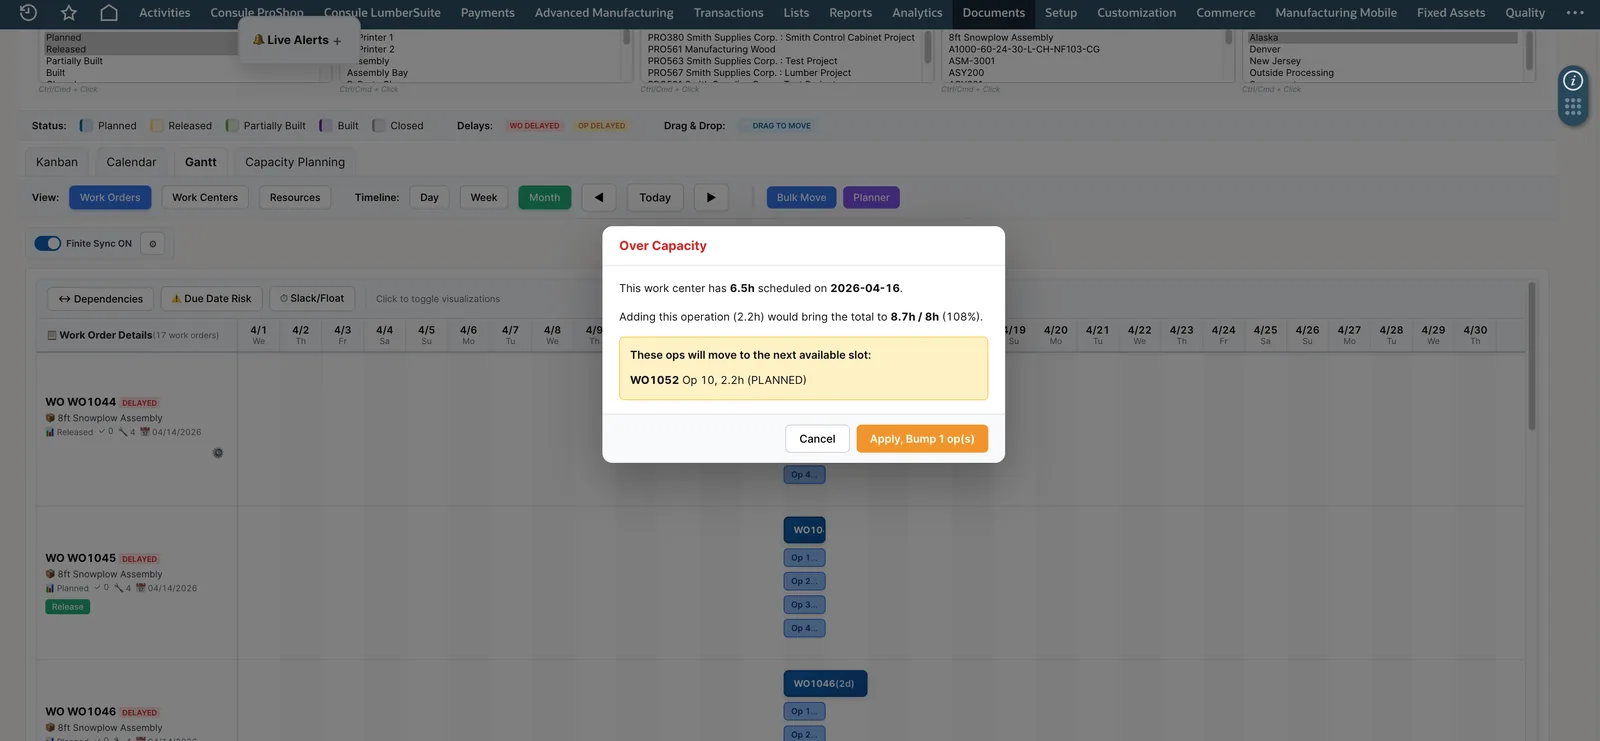
Task: Open the three-dot overflow navigation menu
Action: pyautogui.click(x=1575, y=12)
